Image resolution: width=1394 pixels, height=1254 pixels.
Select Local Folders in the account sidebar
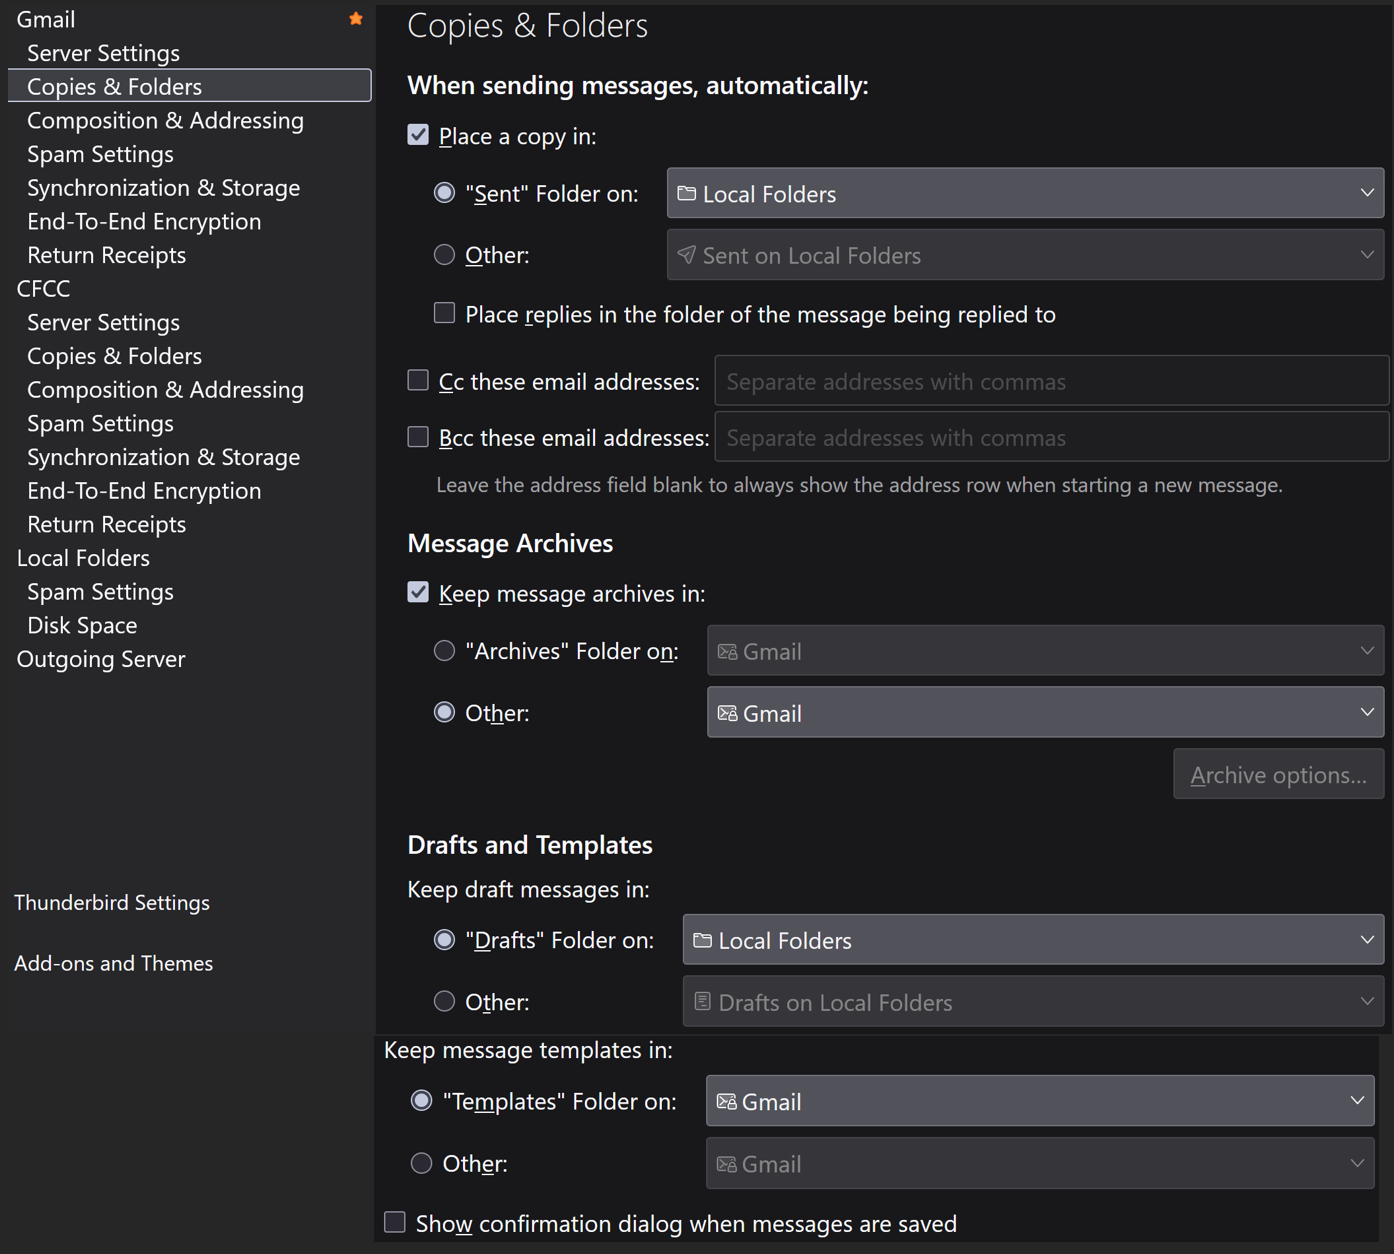click(83, 558)
